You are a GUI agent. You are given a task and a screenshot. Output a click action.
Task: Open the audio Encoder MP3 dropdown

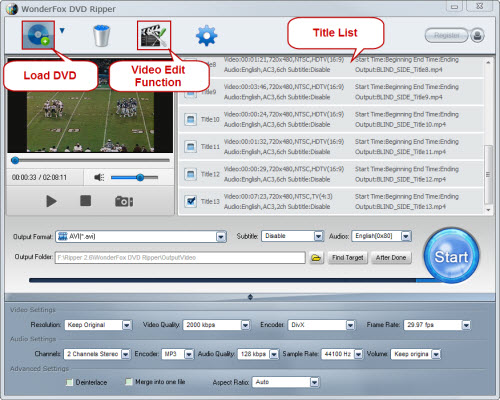click(189, 354)
